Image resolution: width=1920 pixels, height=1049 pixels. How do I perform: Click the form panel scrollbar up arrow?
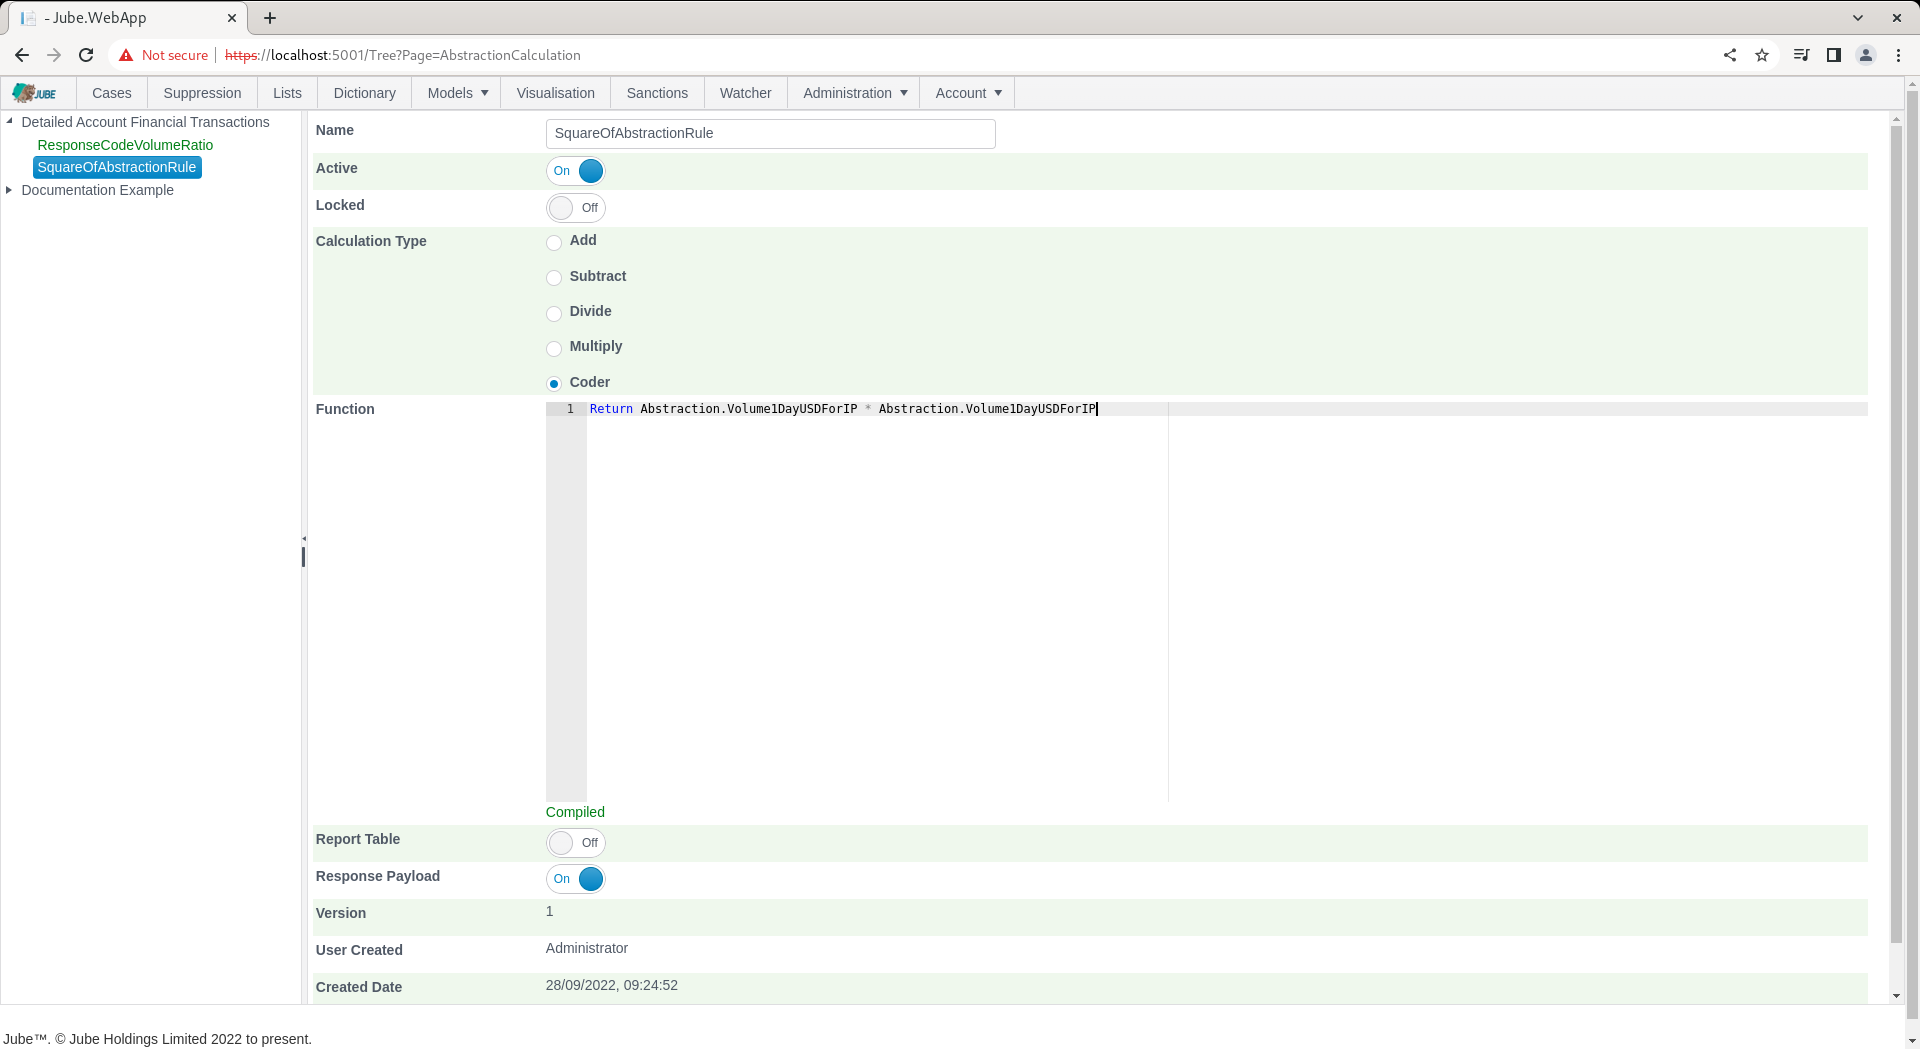pyautogui.click(x=1896, y=119)
